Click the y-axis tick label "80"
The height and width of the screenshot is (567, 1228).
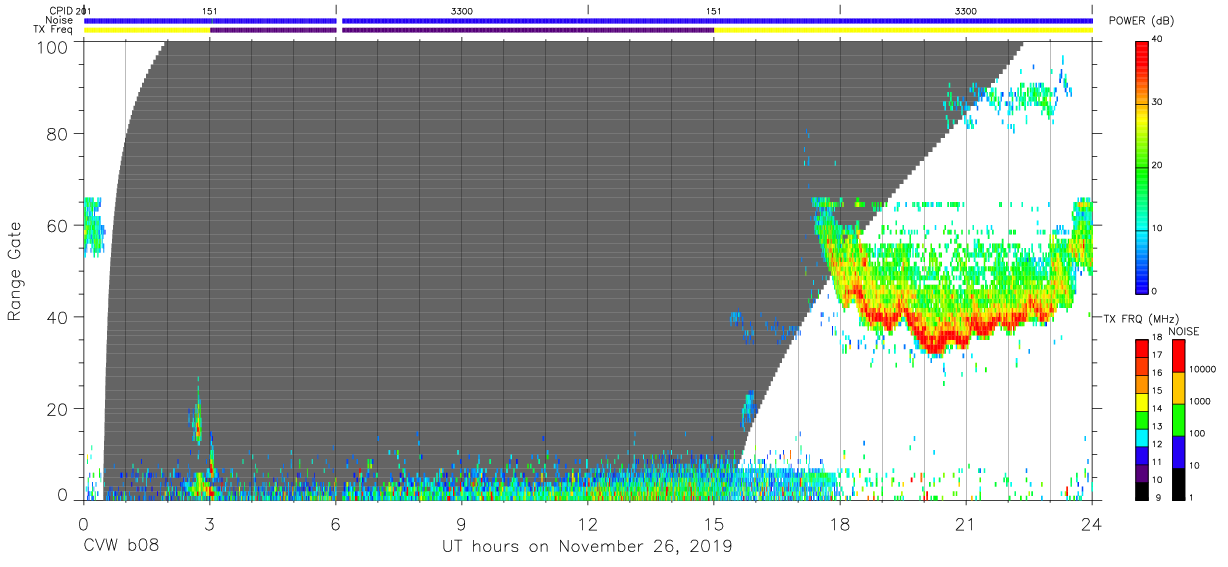point(59,134)
